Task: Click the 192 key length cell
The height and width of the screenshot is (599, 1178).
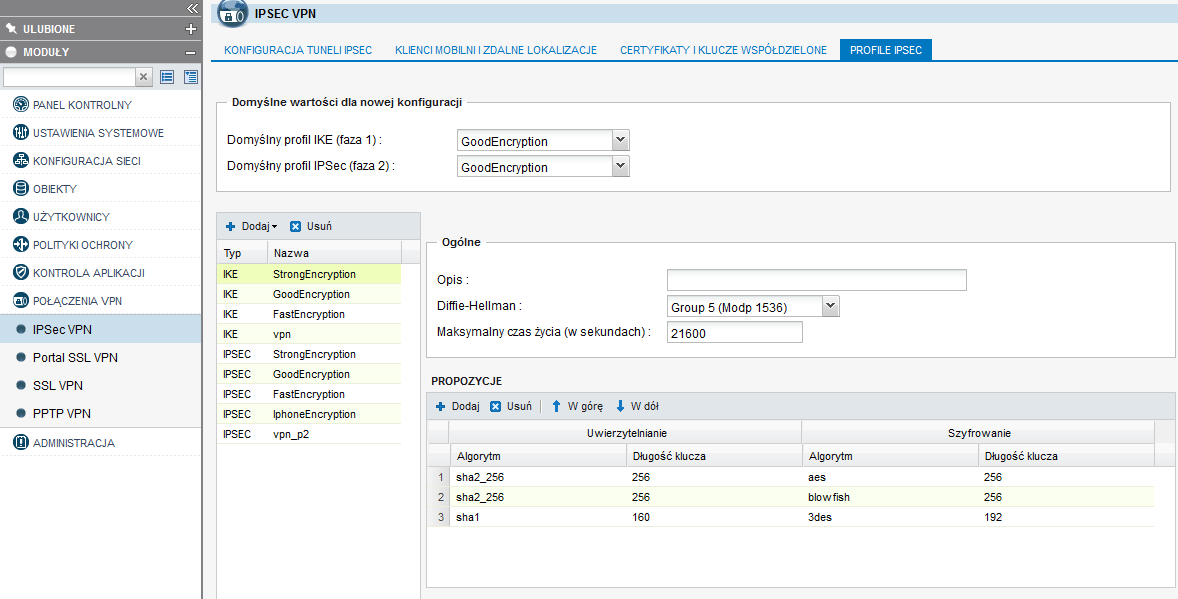Action: click(1065, 517)
